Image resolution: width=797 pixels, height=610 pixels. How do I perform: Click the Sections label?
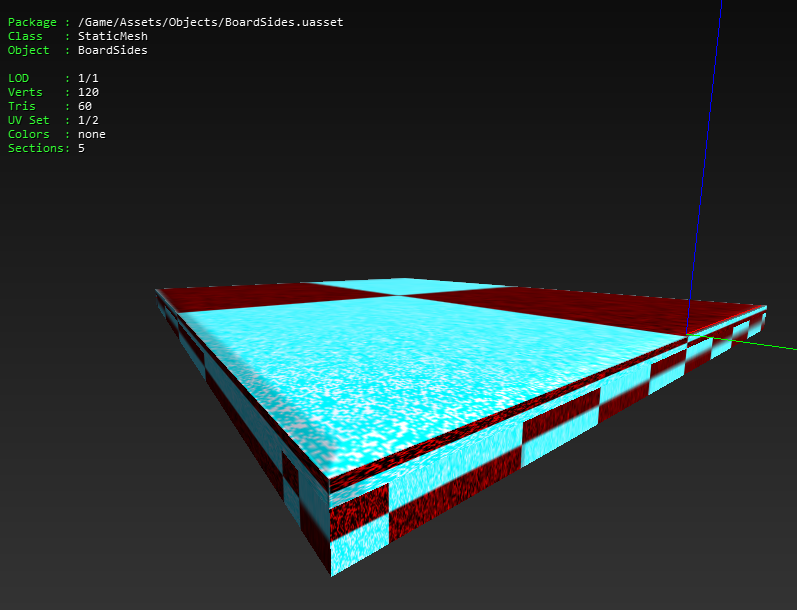coord(36,148)
